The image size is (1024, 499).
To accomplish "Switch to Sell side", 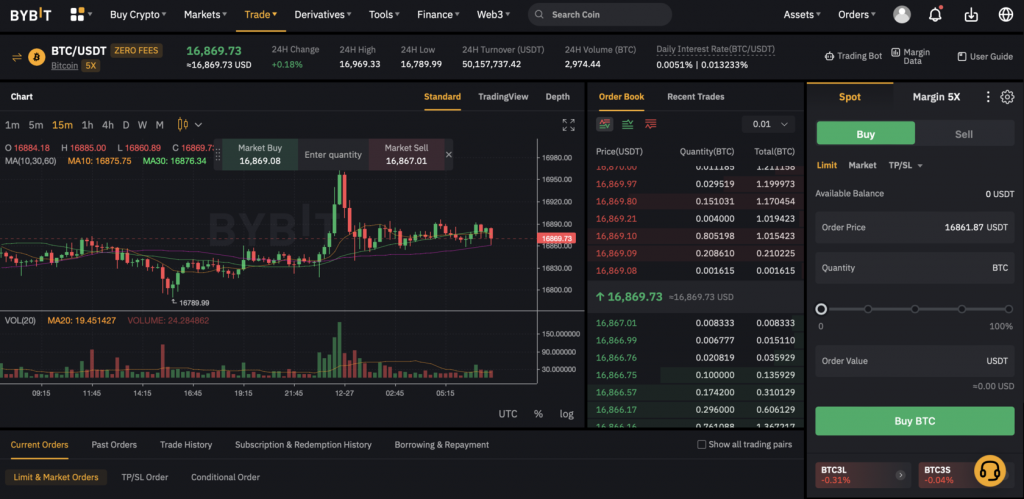I will coord(964,134).
